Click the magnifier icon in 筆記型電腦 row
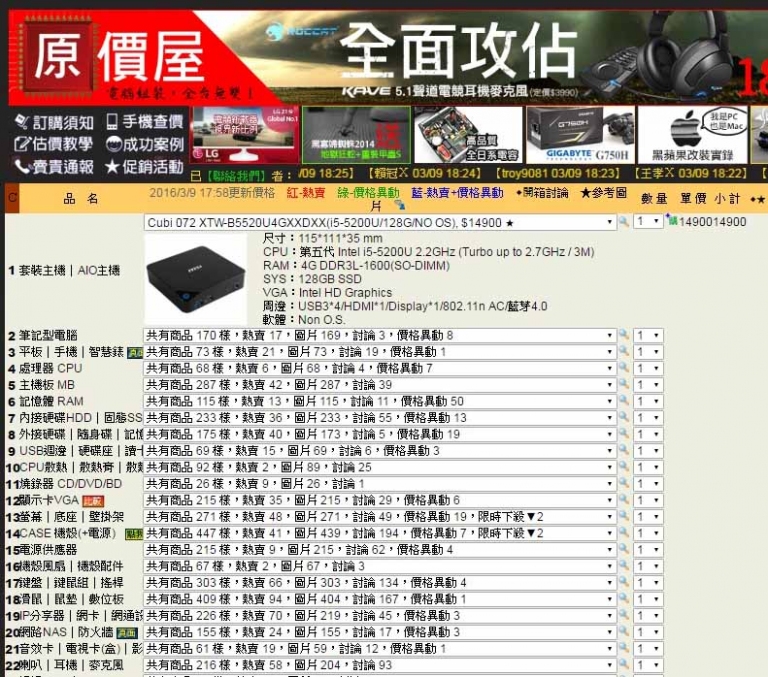 click(x=624, y=335)
